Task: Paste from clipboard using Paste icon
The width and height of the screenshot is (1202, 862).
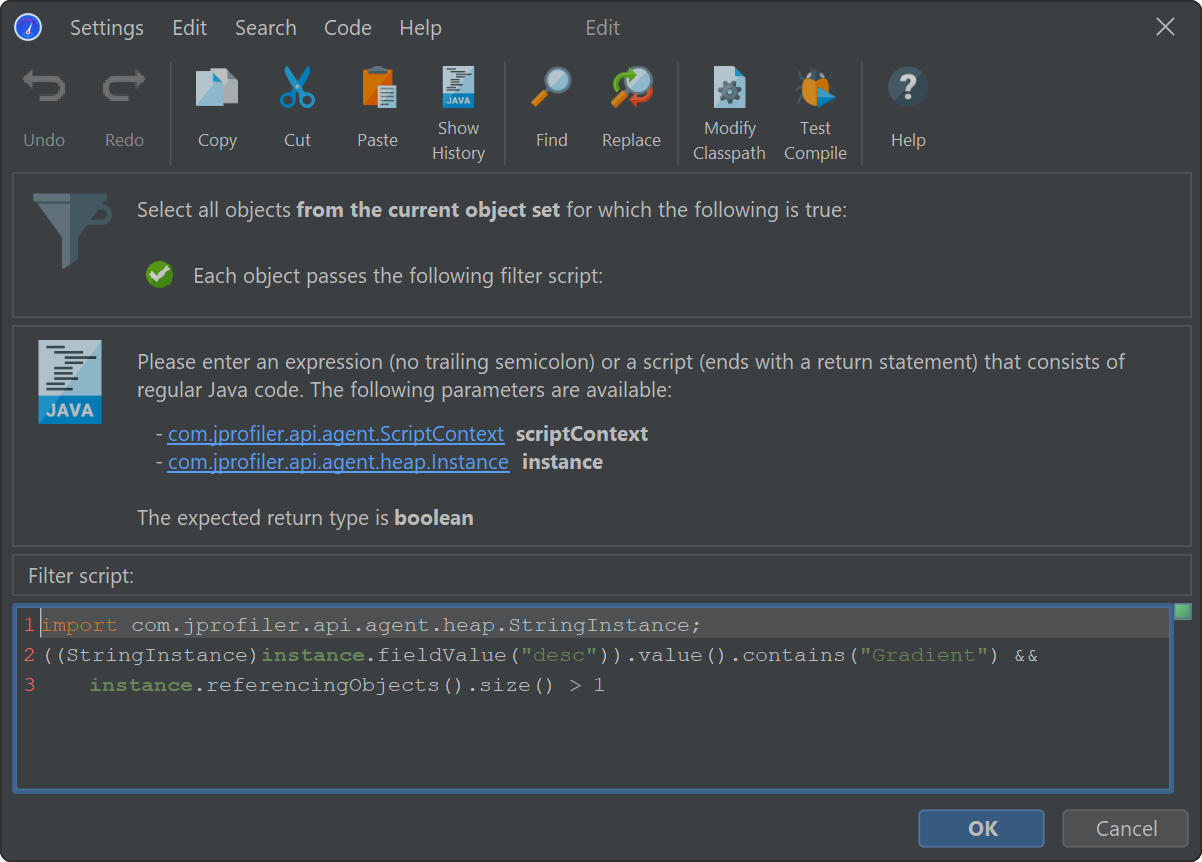Action: coord(378,88)
